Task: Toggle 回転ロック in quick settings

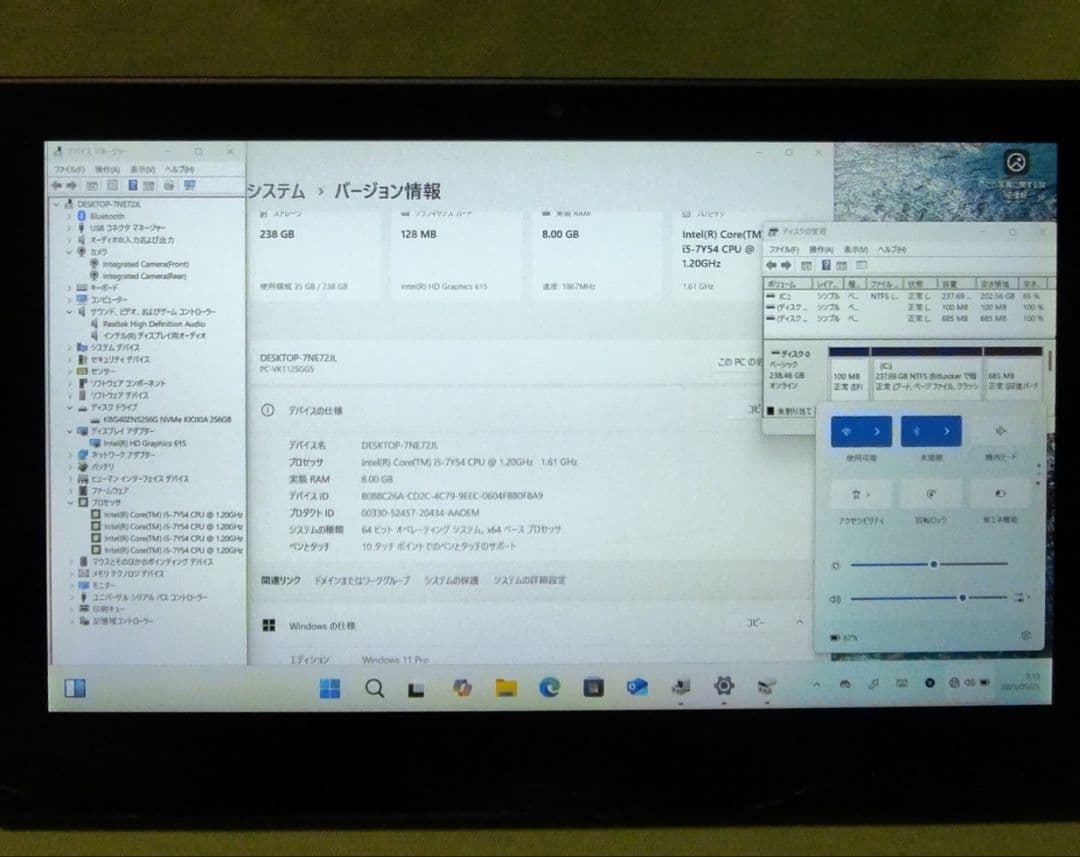Action: [x=931, y=493]
